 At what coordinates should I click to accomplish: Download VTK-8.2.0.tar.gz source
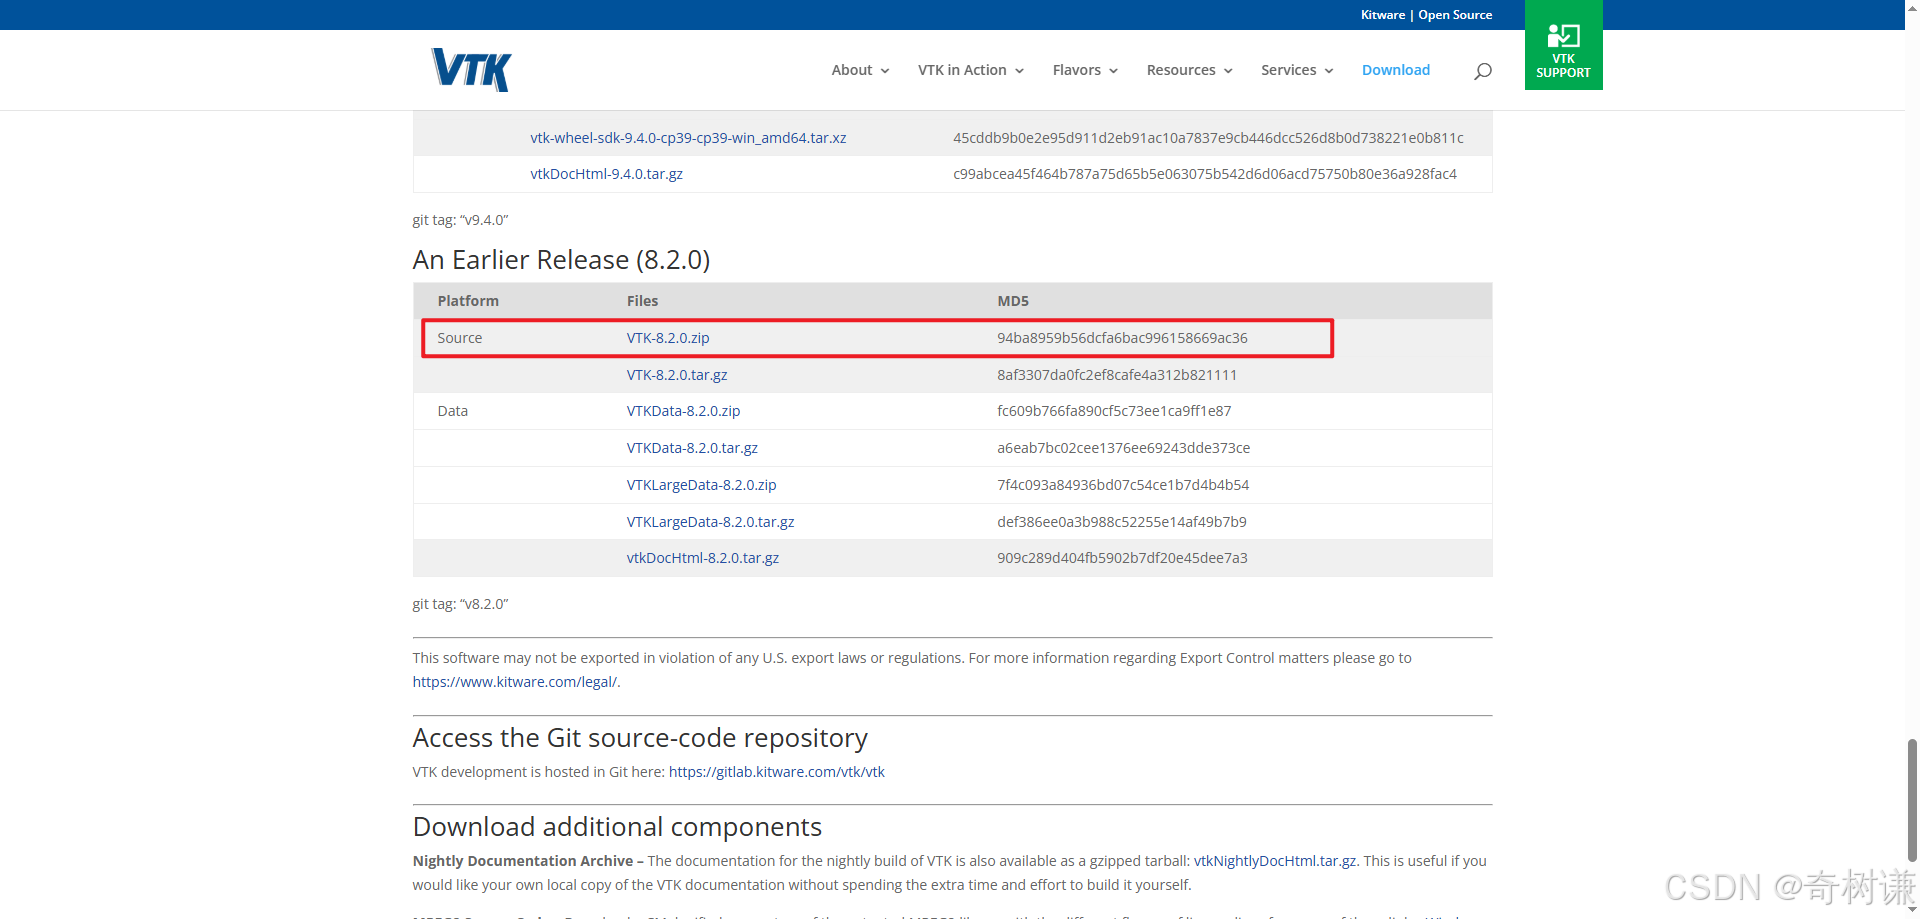[677, 375]
